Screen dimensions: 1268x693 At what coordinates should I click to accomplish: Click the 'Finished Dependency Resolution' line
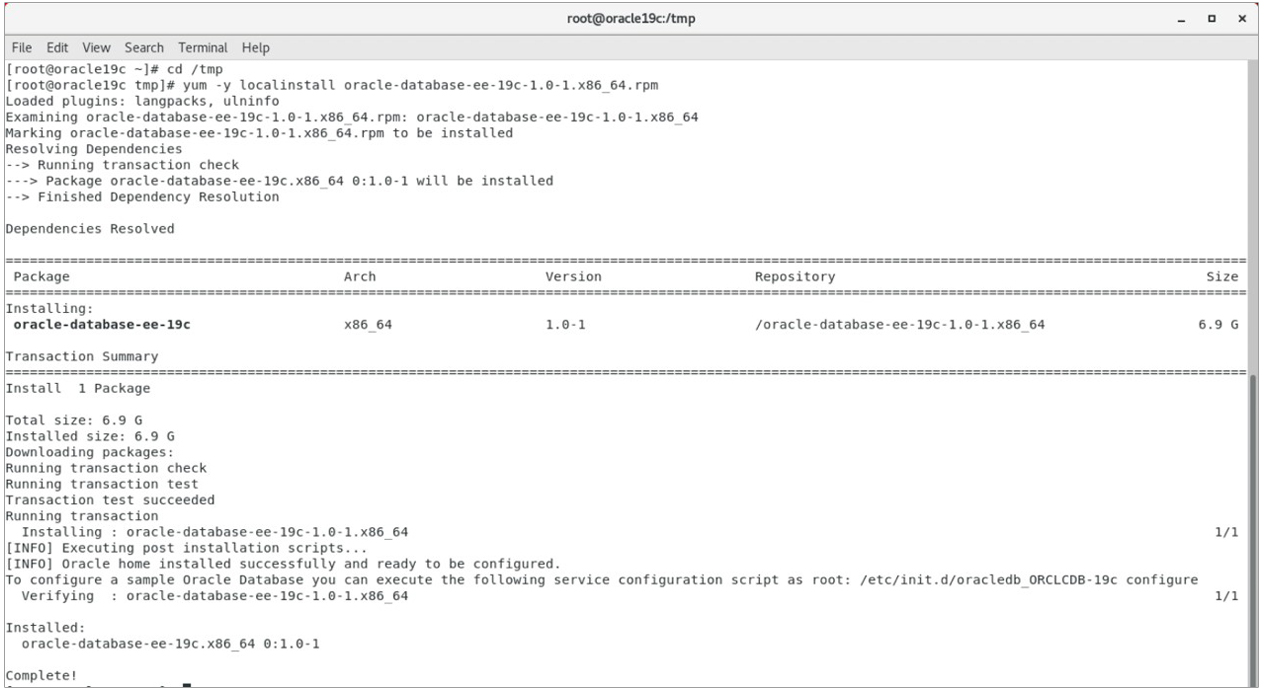pos(143,197)
